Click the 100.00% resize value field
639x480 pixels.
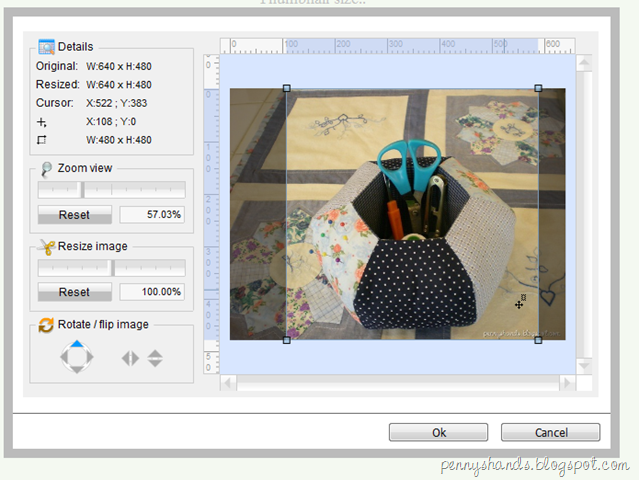click(x=152, y=292)
